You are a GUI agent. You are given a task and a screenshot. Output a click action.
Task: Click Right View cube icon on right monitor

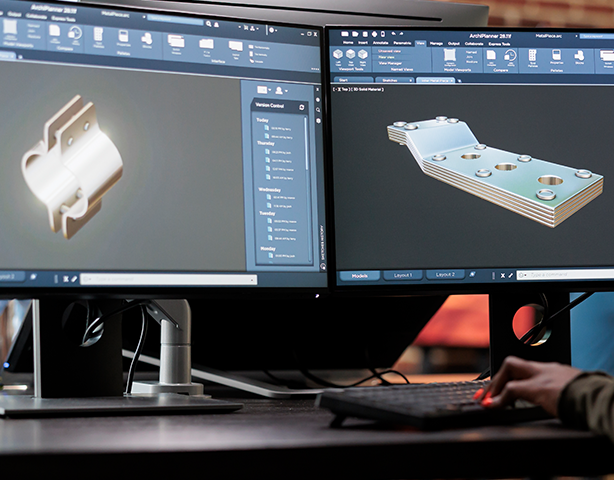coord(363,55)
